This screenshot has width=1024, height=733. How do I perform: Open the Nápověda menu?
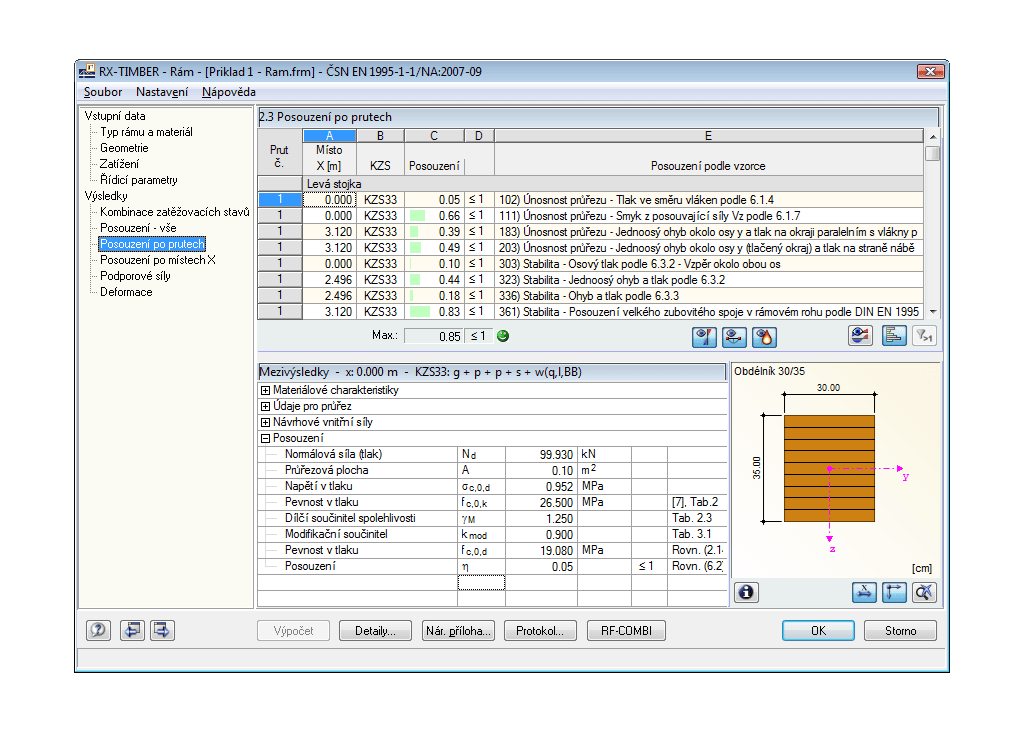click(229, 92)
